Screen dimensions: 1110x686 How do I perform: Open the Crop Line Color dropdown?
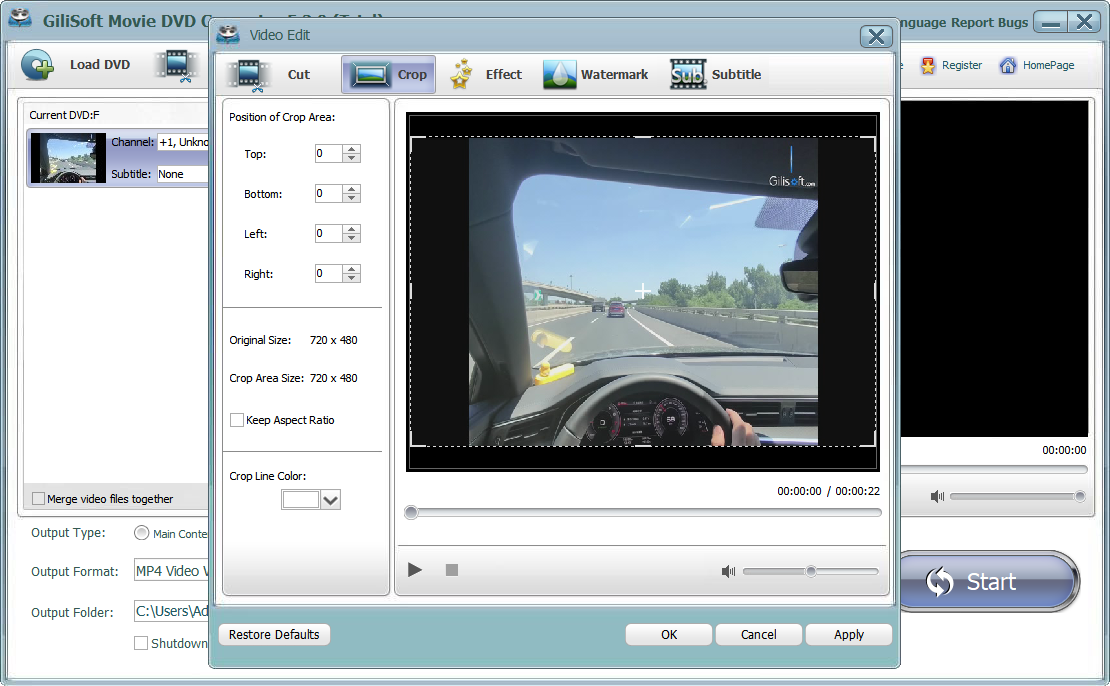[331, 500]
